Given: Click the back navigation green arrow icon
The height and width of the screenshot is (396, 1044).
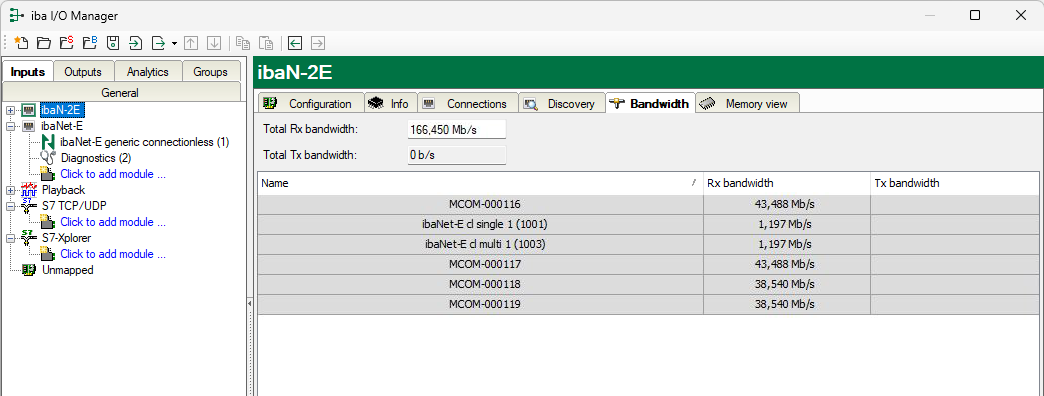Looking at the screenshot, I should (295, 43).
